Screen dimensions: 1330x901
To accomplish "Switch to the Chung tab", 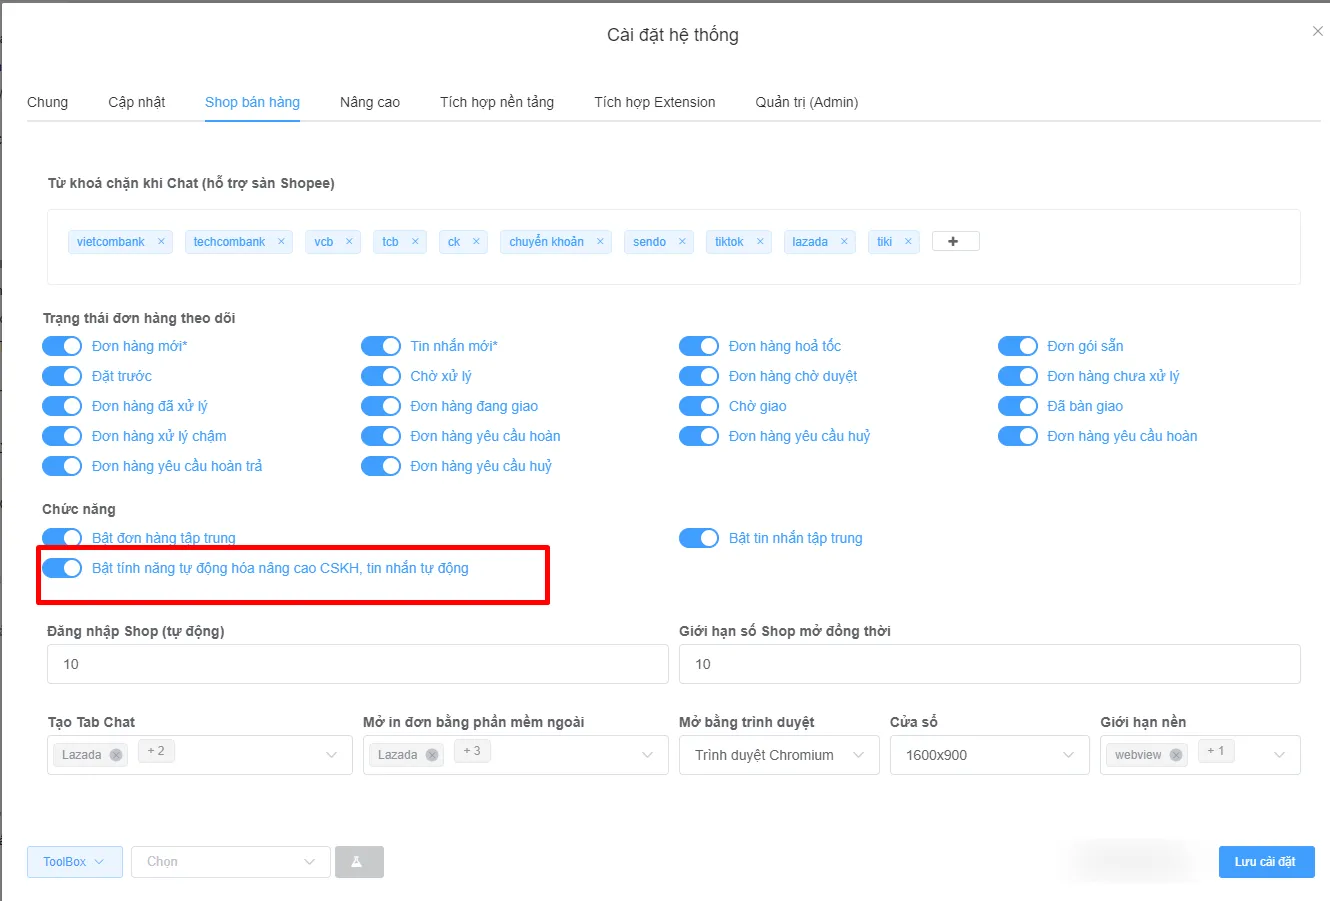I will (48, 102).
